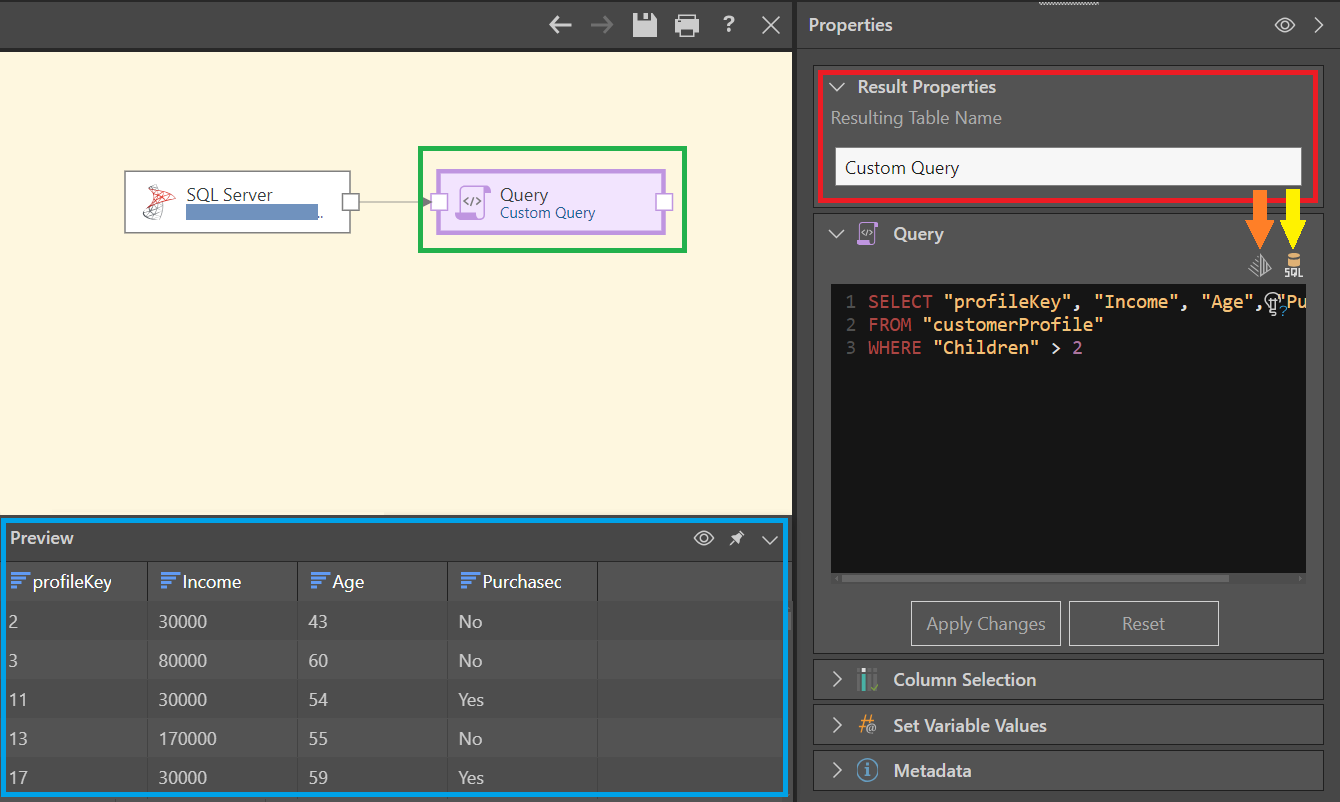Click the Apply Changes button
This screenshot has width=1340, height=802.
(985, 624)
